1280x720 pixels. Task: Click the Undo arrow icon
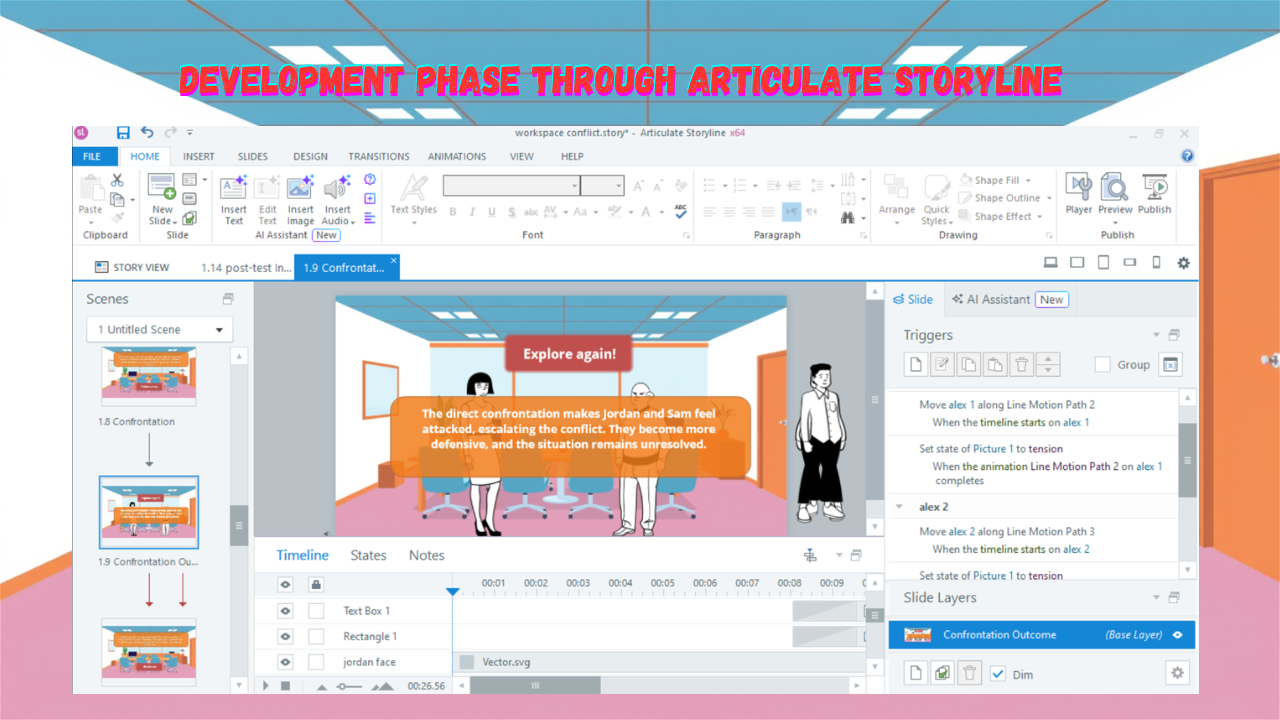[x=147, y=133]
